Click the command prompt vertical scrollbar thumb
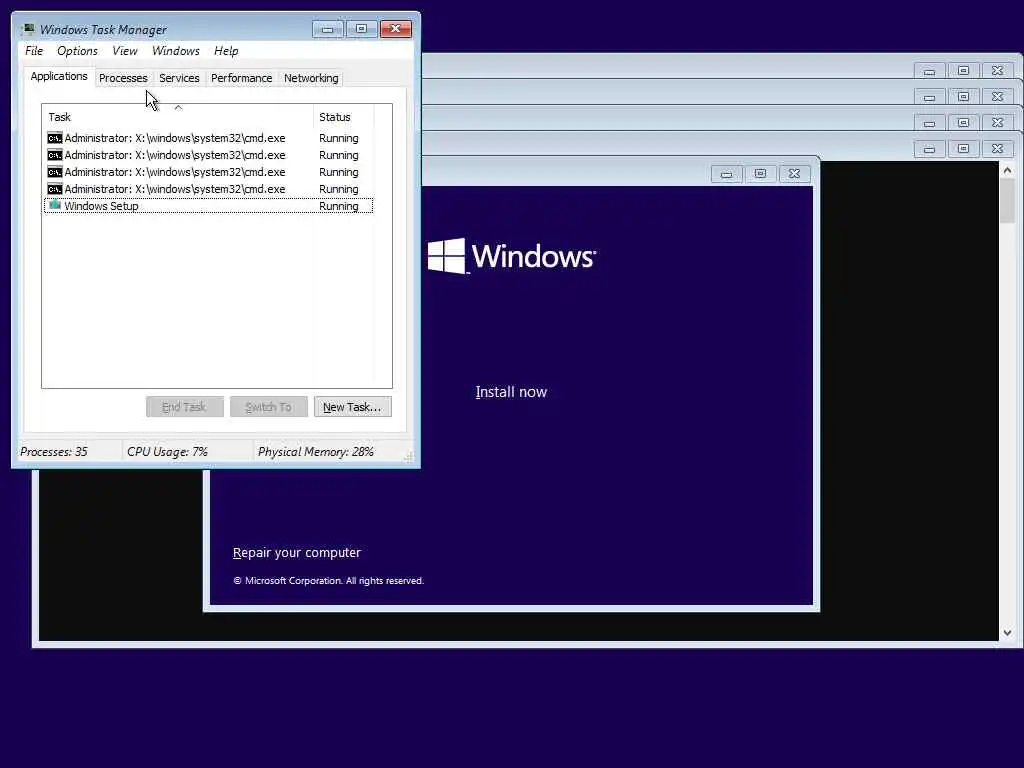The height and width of the screenshot is (768, 1024). pyautogui.click(x=1007, y=201)
